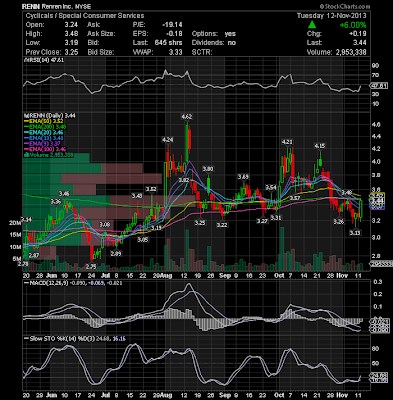This screenshot has width=393, height=400.
Task: Click the Cyclicals / Special Consumer Services sector
Action: click(85, 16)
